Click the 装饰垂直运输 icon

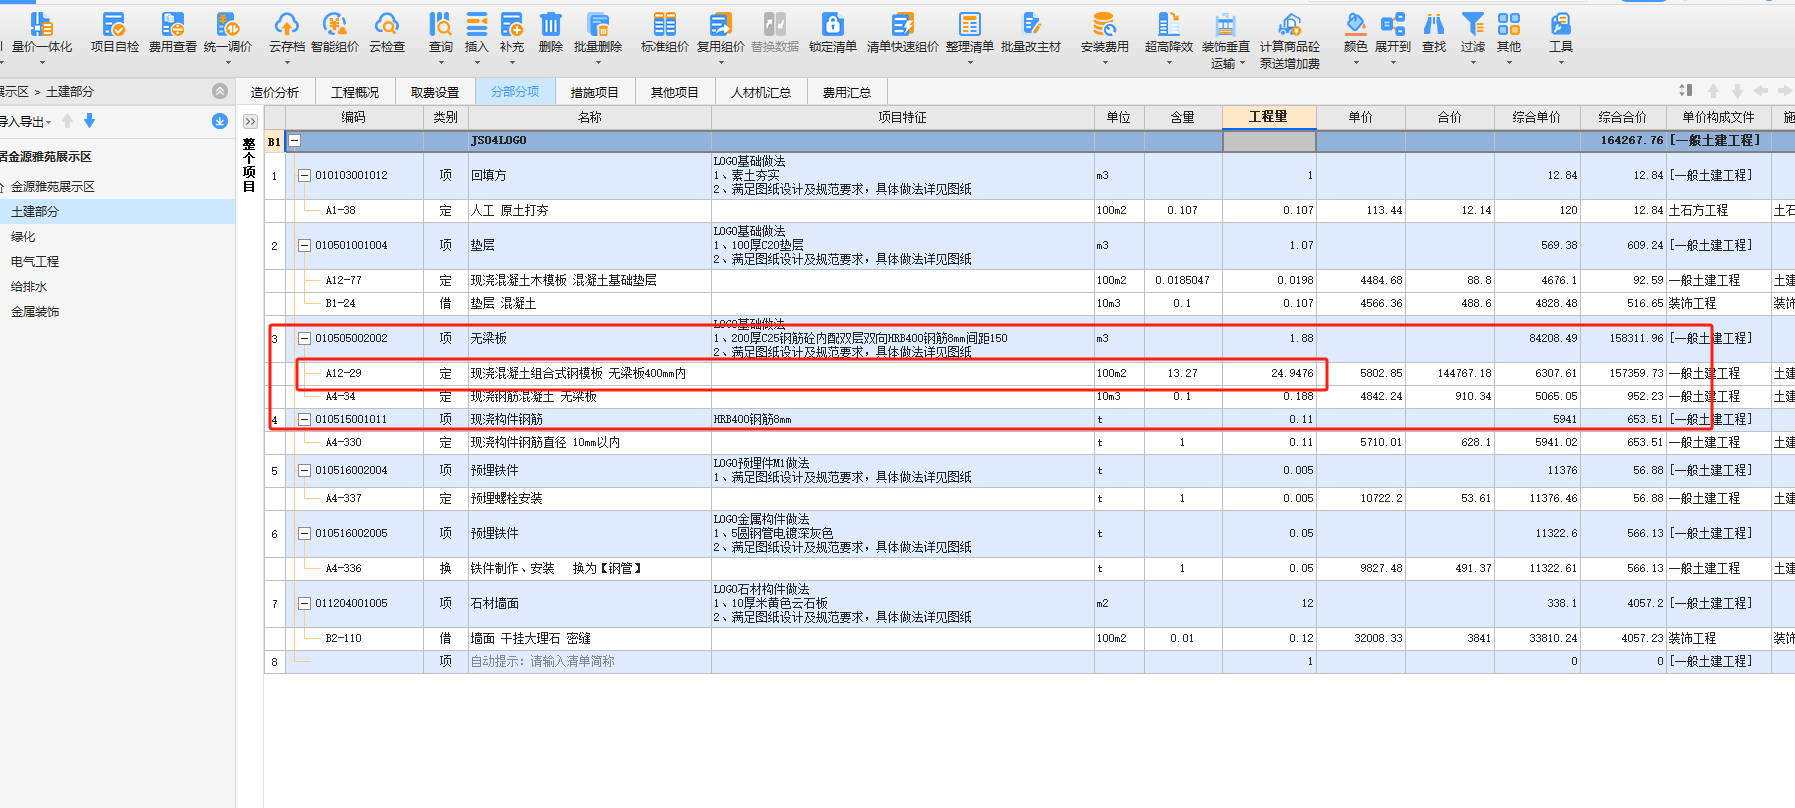pos(1225,25)
